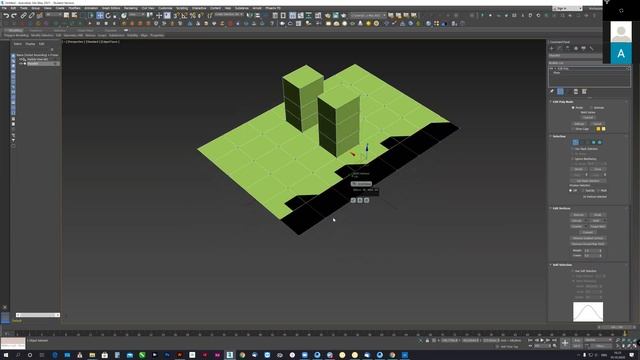Configure Modifier Sets icon

584,91
